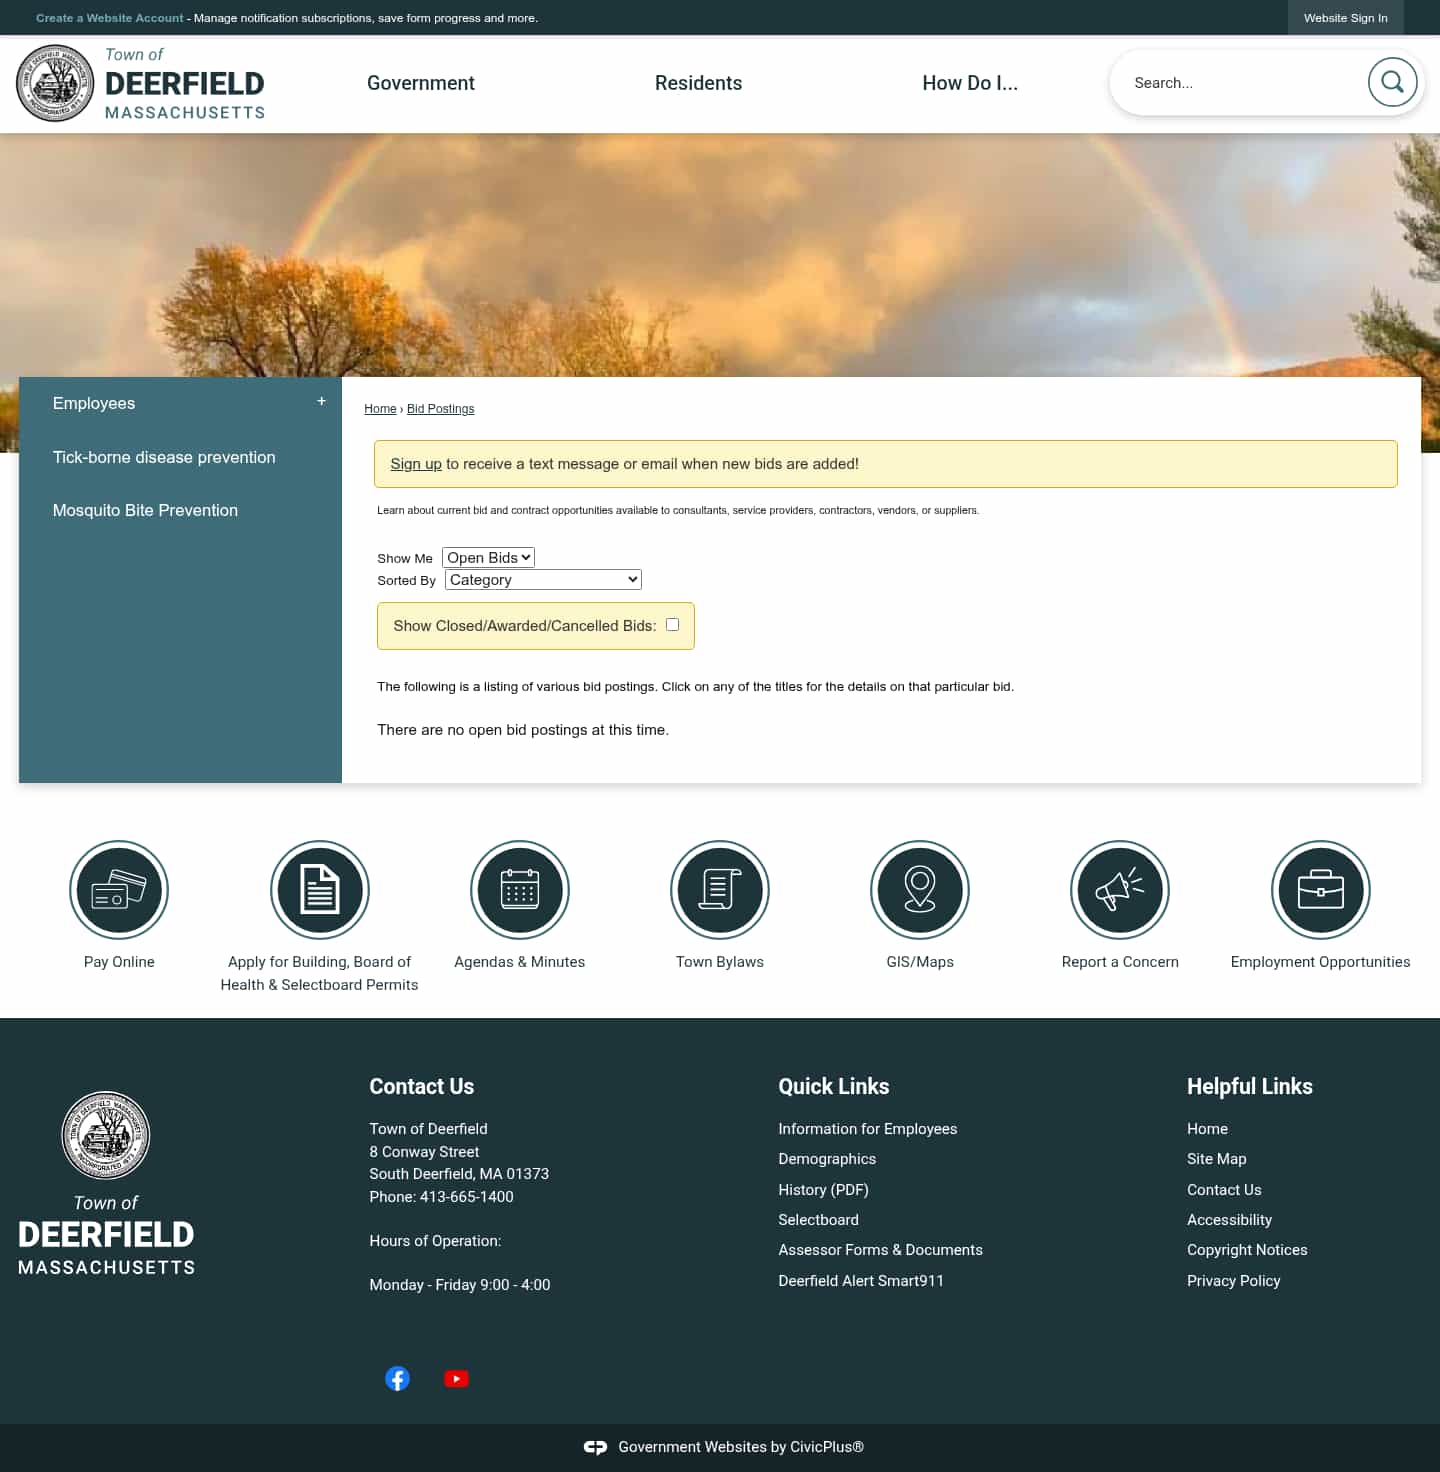1440x1472 pixels.
Task: Click the search magnifier icon button
Action: pyautogui.click(x=1392, y=82)
